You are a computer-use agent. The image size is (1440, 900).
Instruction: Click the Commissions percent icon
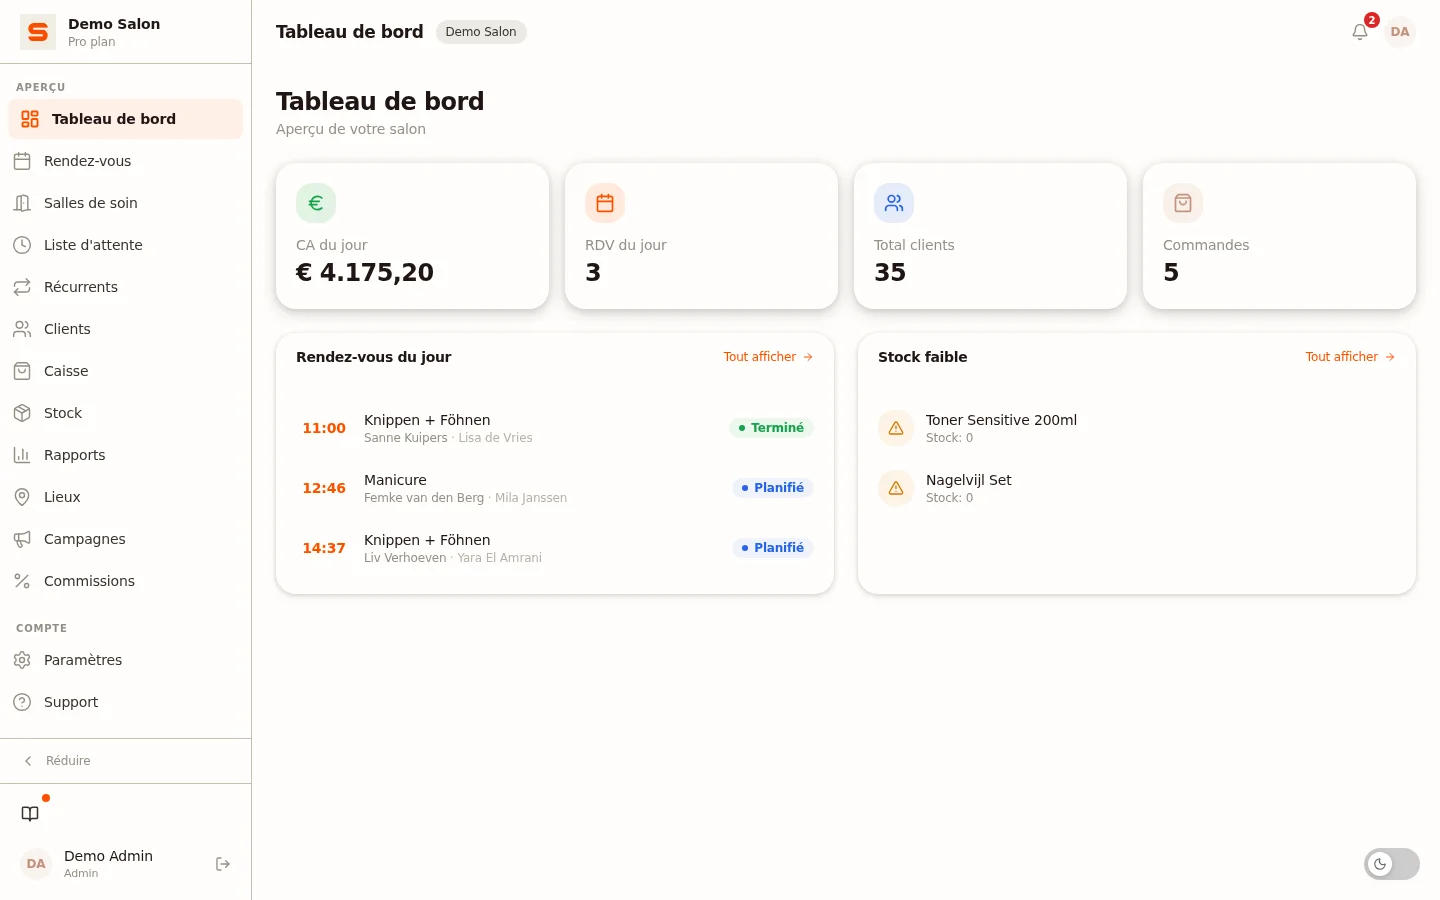click(x=22, y=581)
